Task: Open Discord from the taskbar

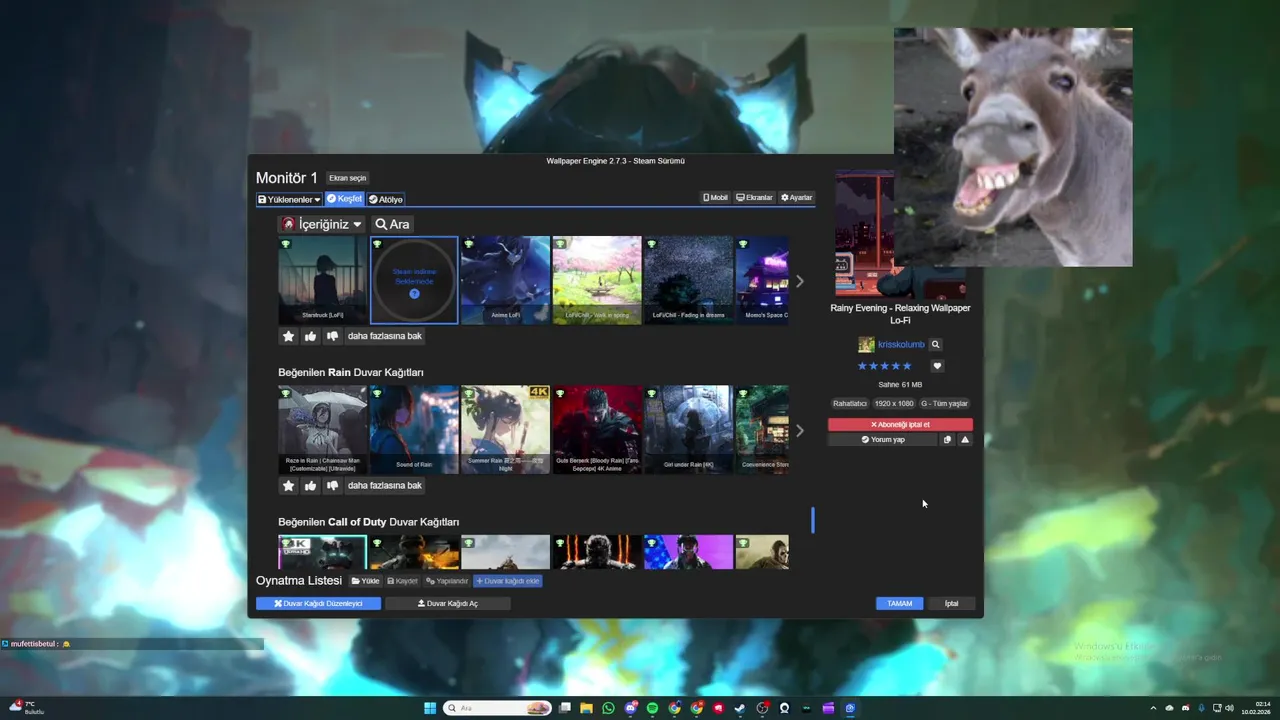Action: 631,708
